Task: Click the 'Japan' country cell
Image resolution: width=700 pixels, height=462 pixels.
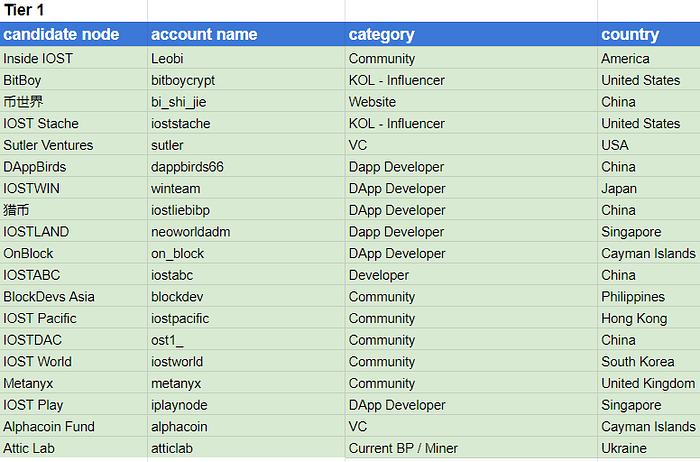Action: [x=649, y=188]
